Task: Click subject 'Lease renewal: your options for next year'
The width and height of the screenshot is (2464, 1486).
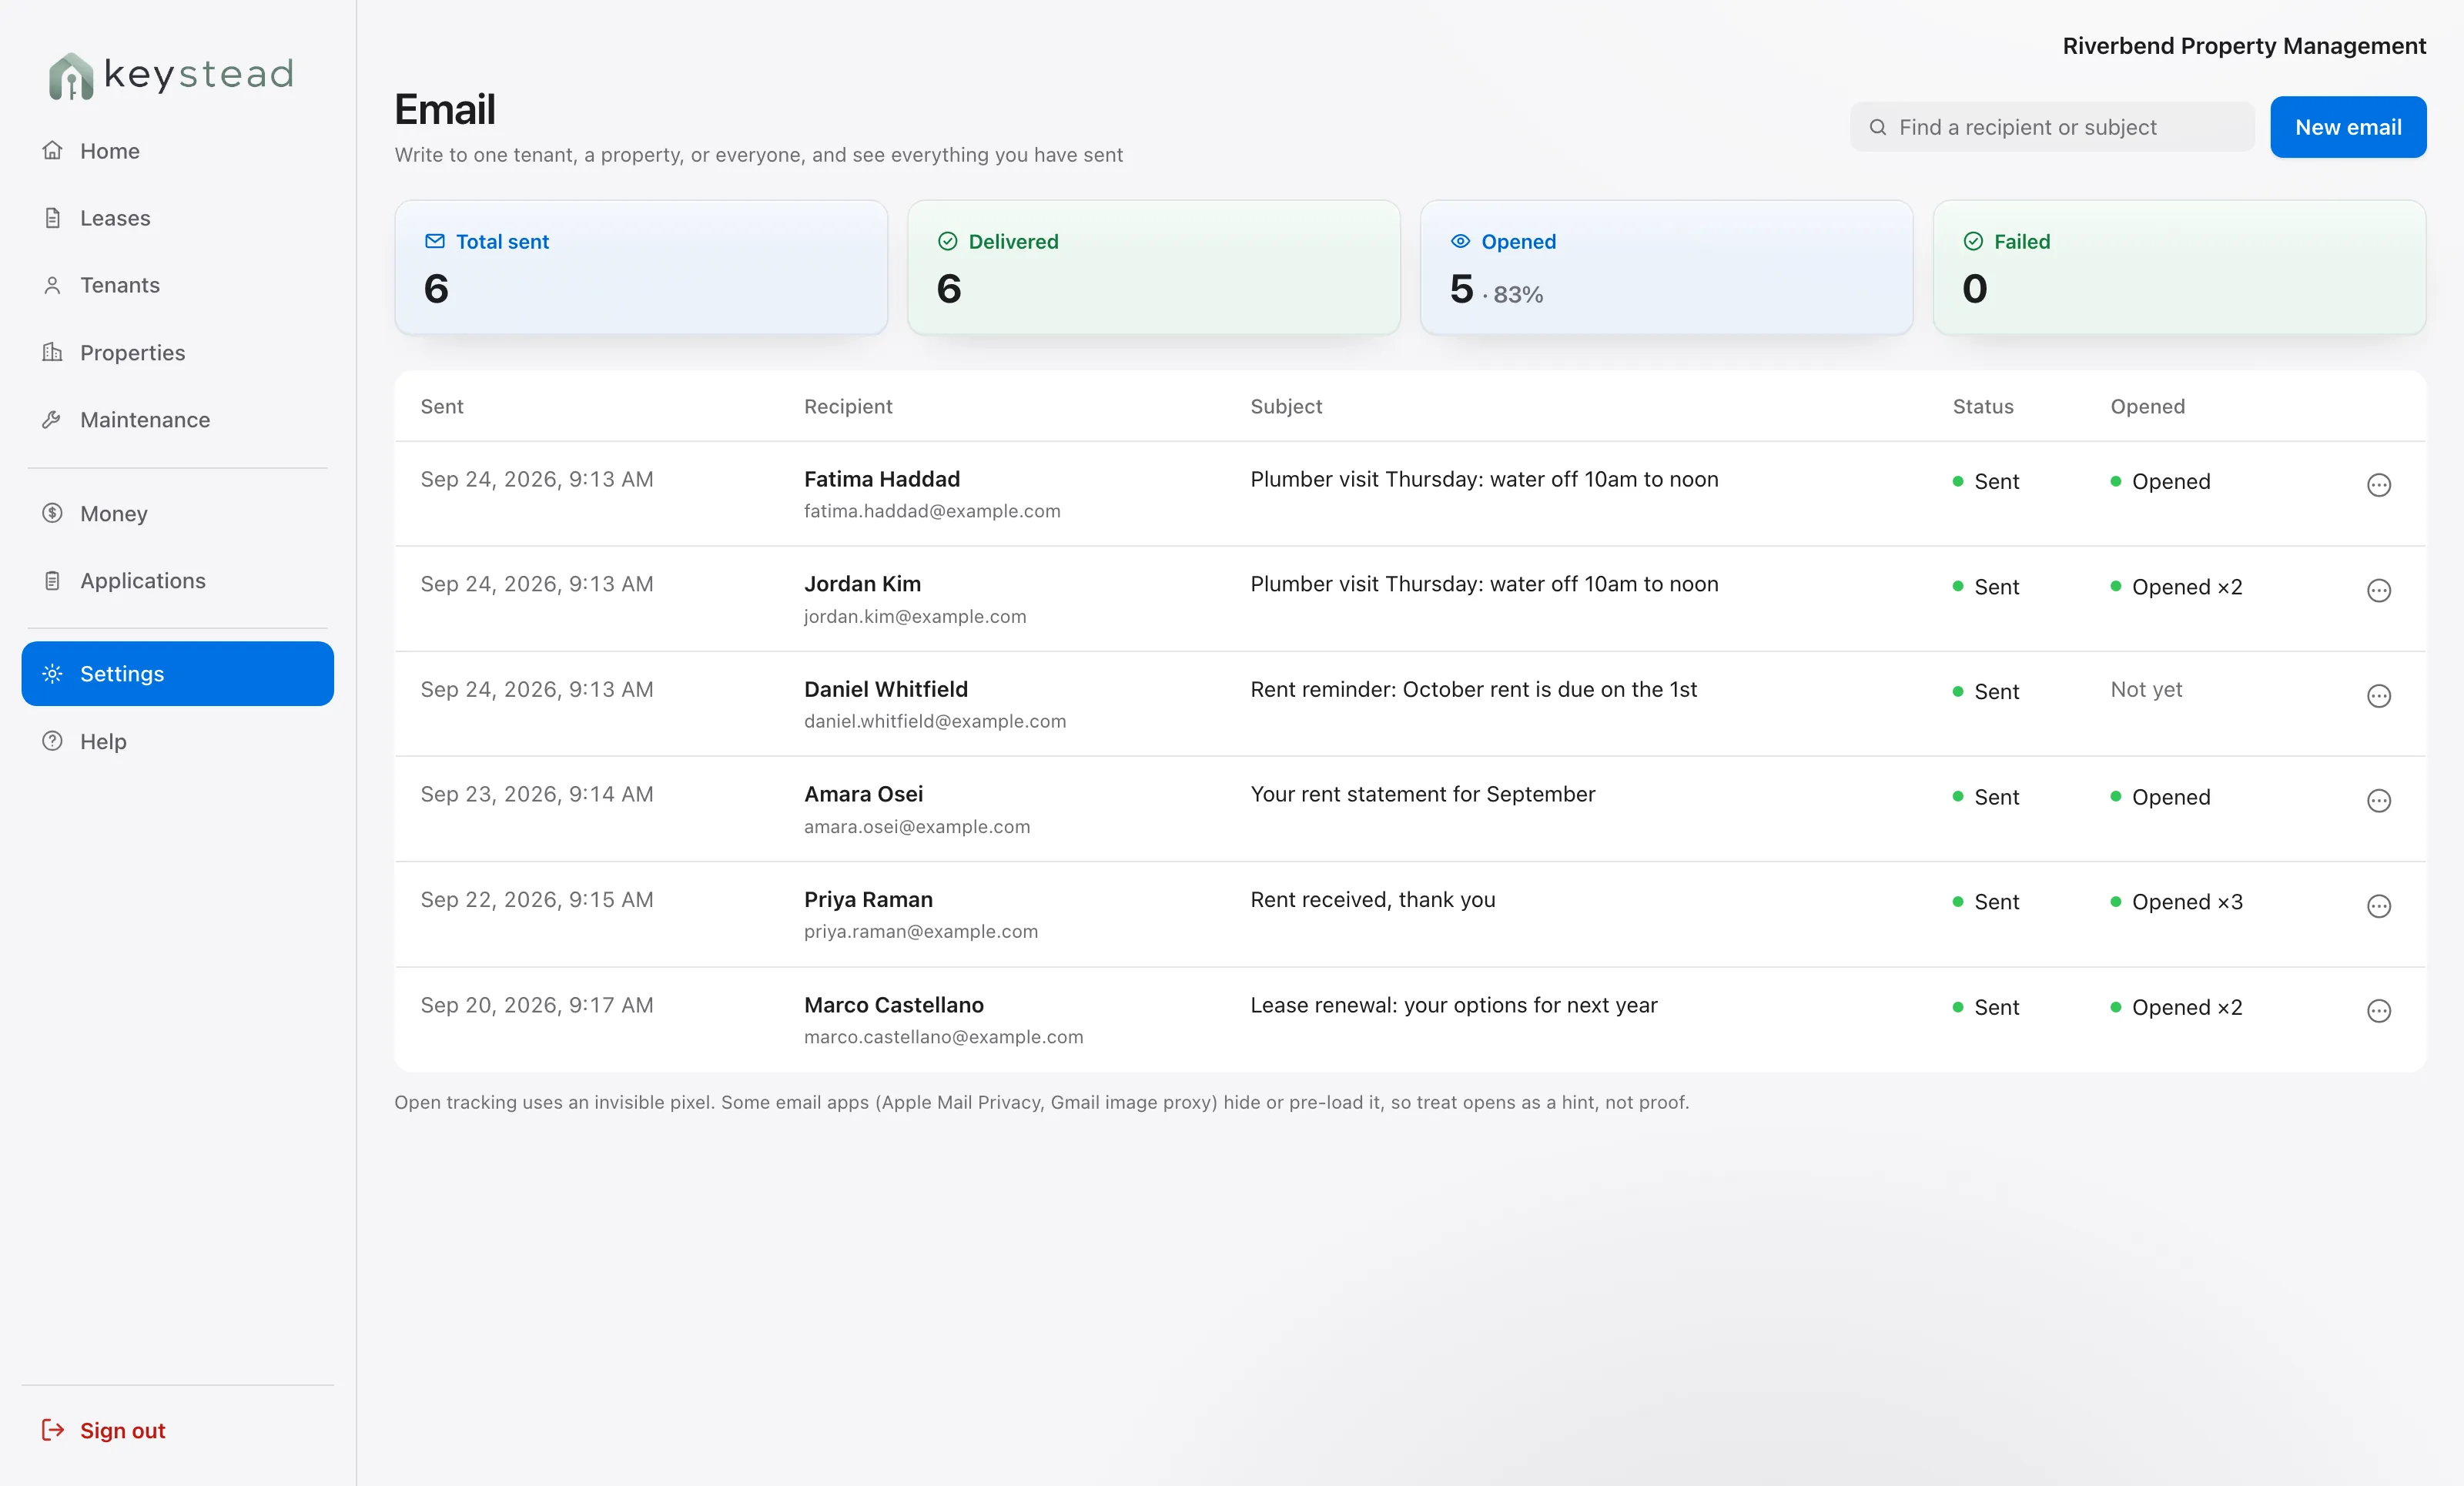Action: pyautogui.click(x=1453, y=1004)
